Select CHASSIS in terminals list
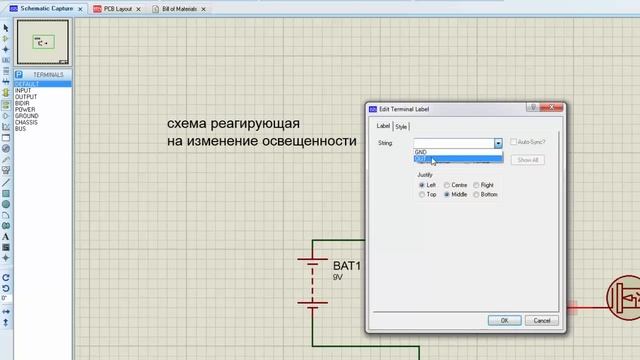640x360 pixels. pyautogui.click(x=26, y=122)
